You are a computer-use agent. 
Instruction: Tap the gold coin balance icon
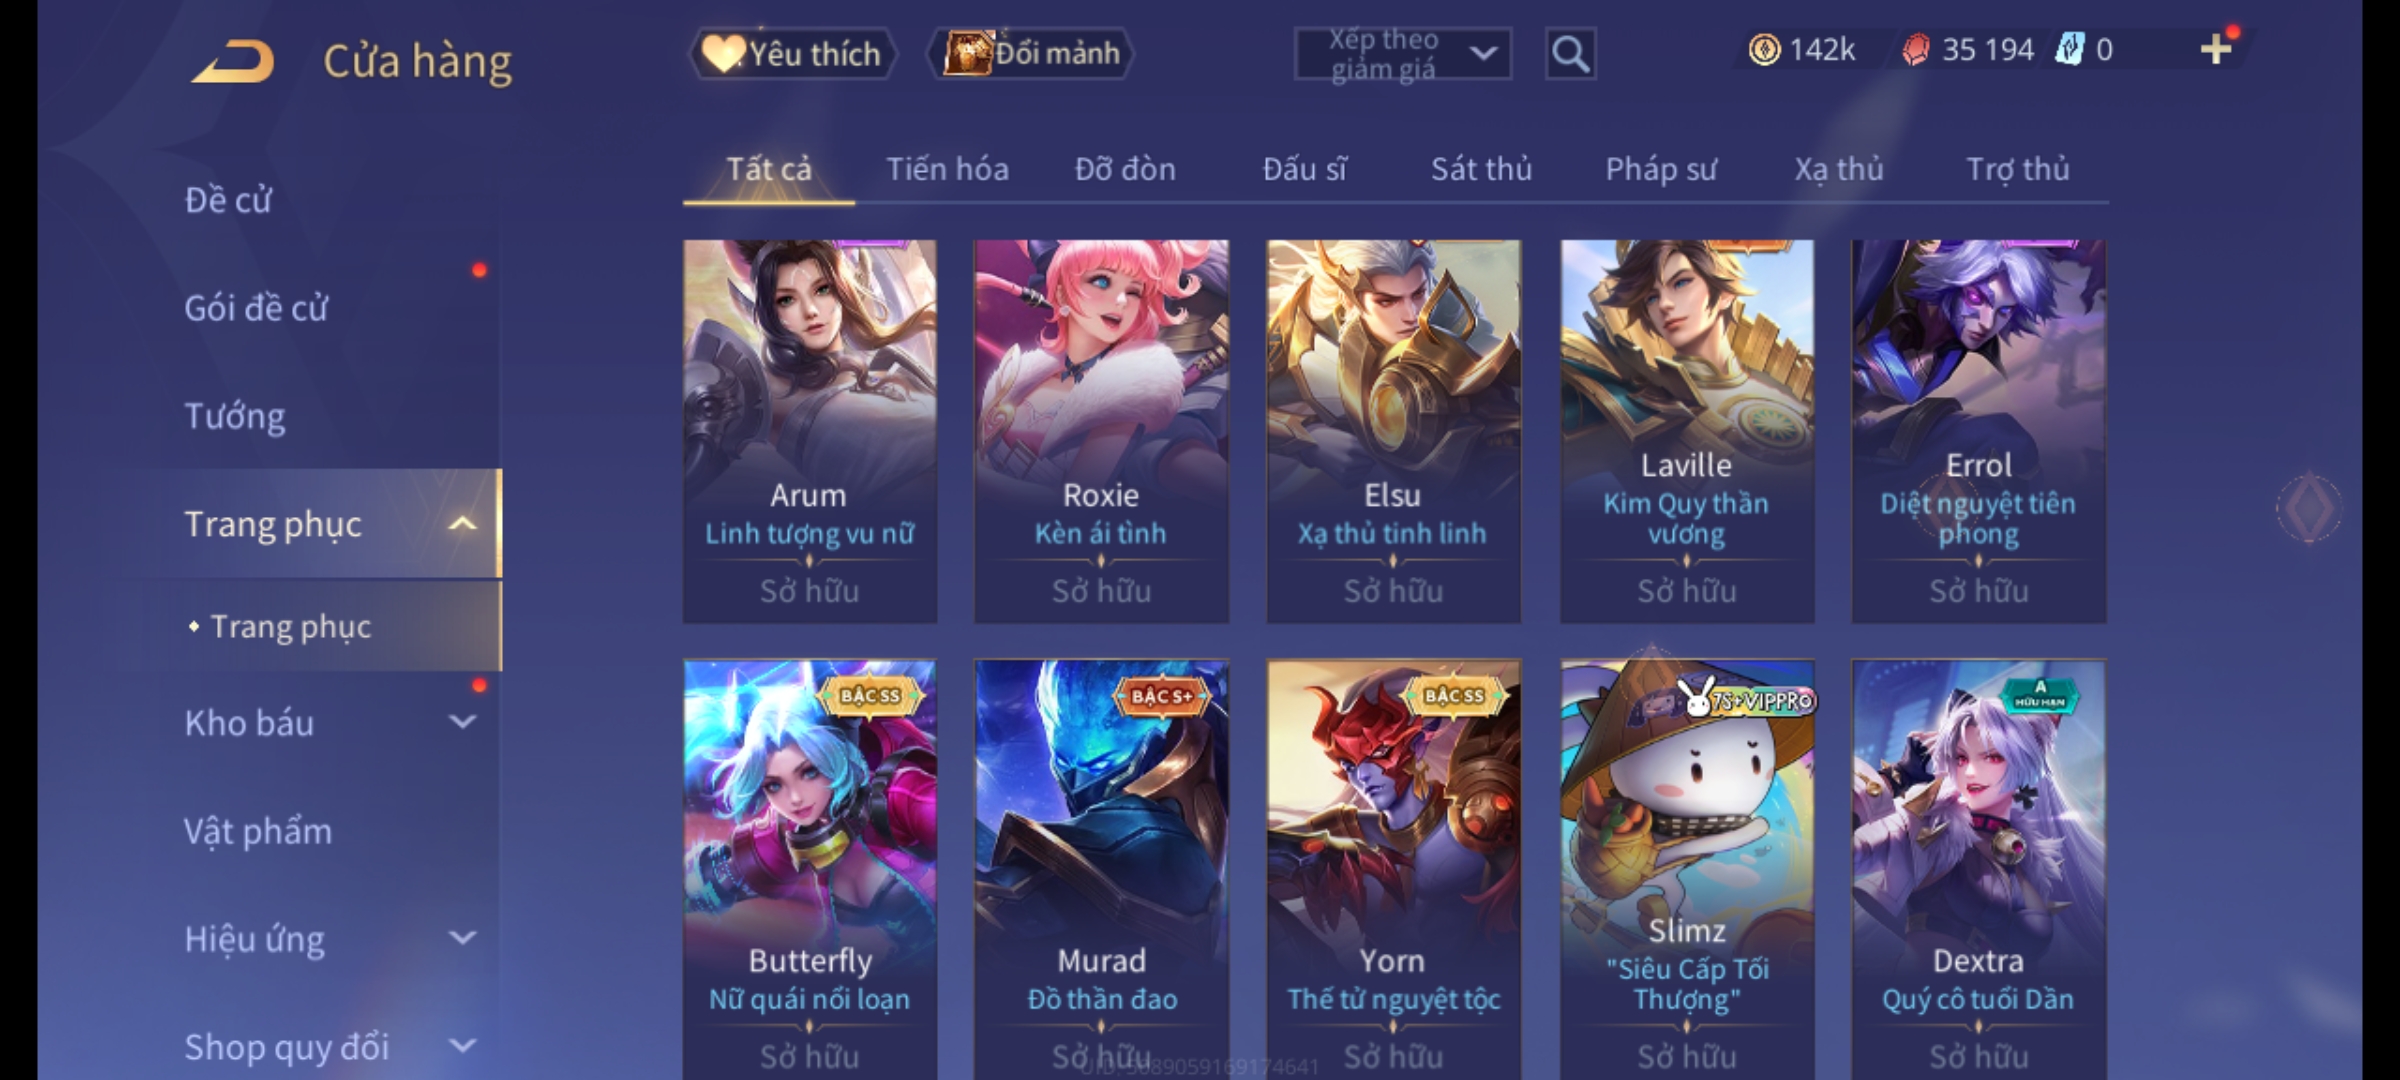click(1764, 49)
